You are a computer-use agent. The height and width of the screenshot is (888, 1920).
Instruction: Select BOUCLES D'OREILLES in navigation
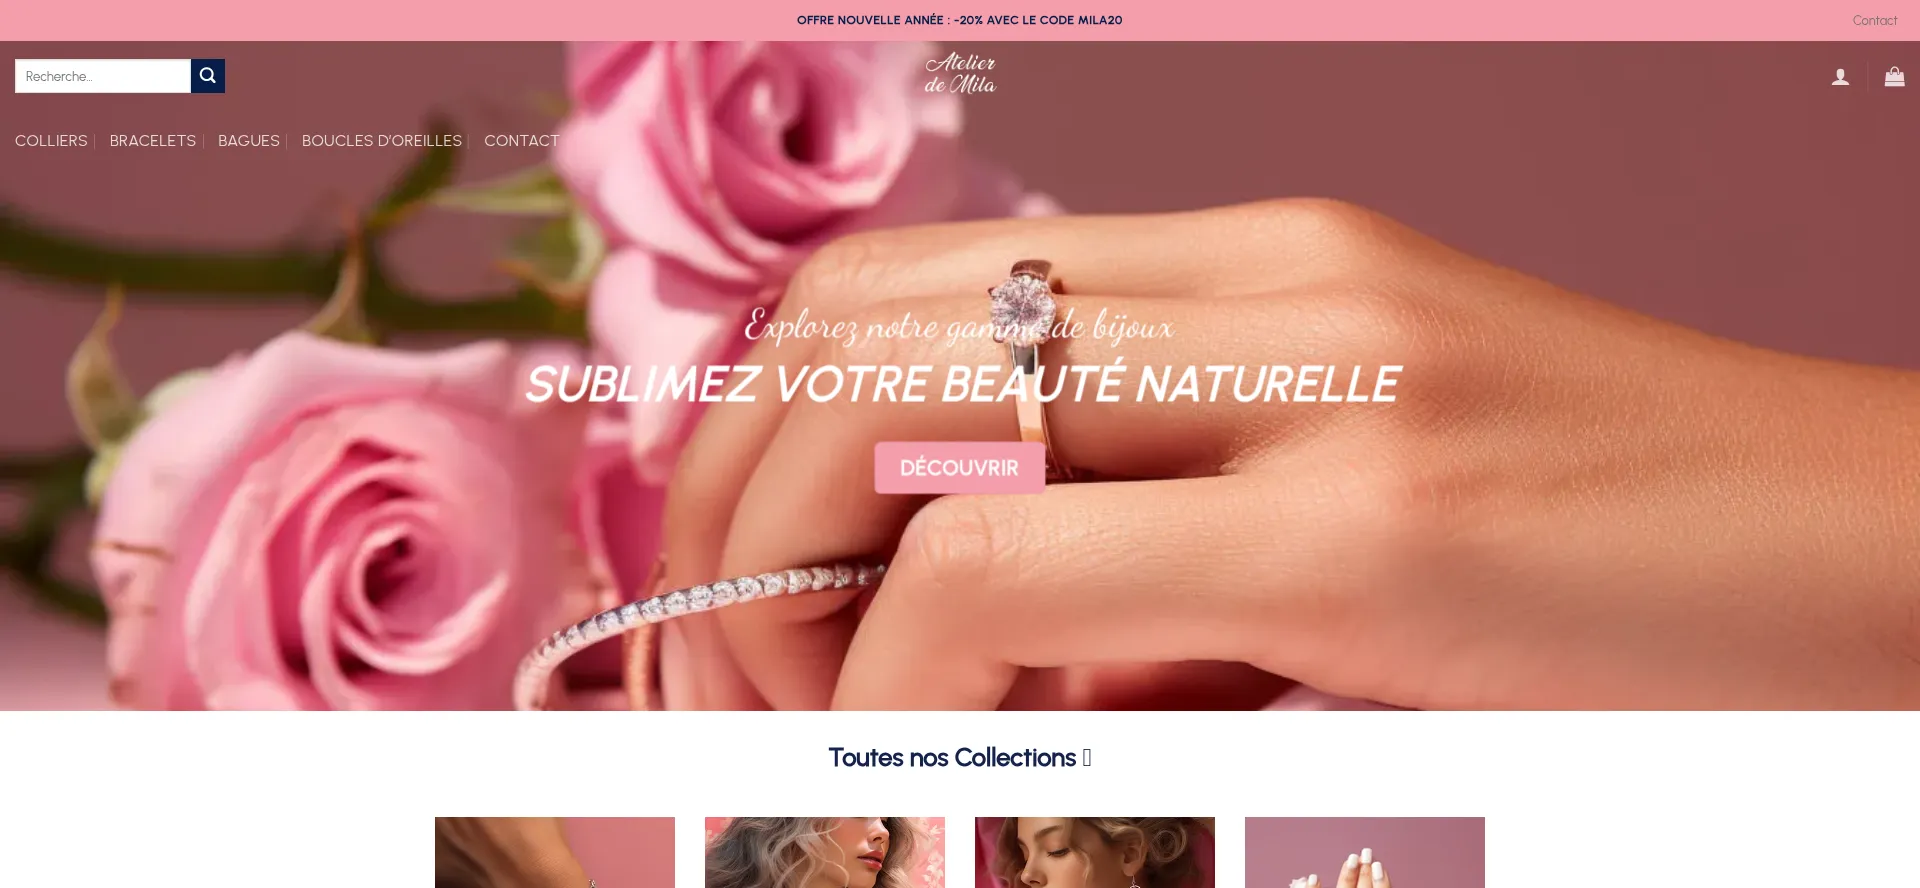[x=382, y=141]
